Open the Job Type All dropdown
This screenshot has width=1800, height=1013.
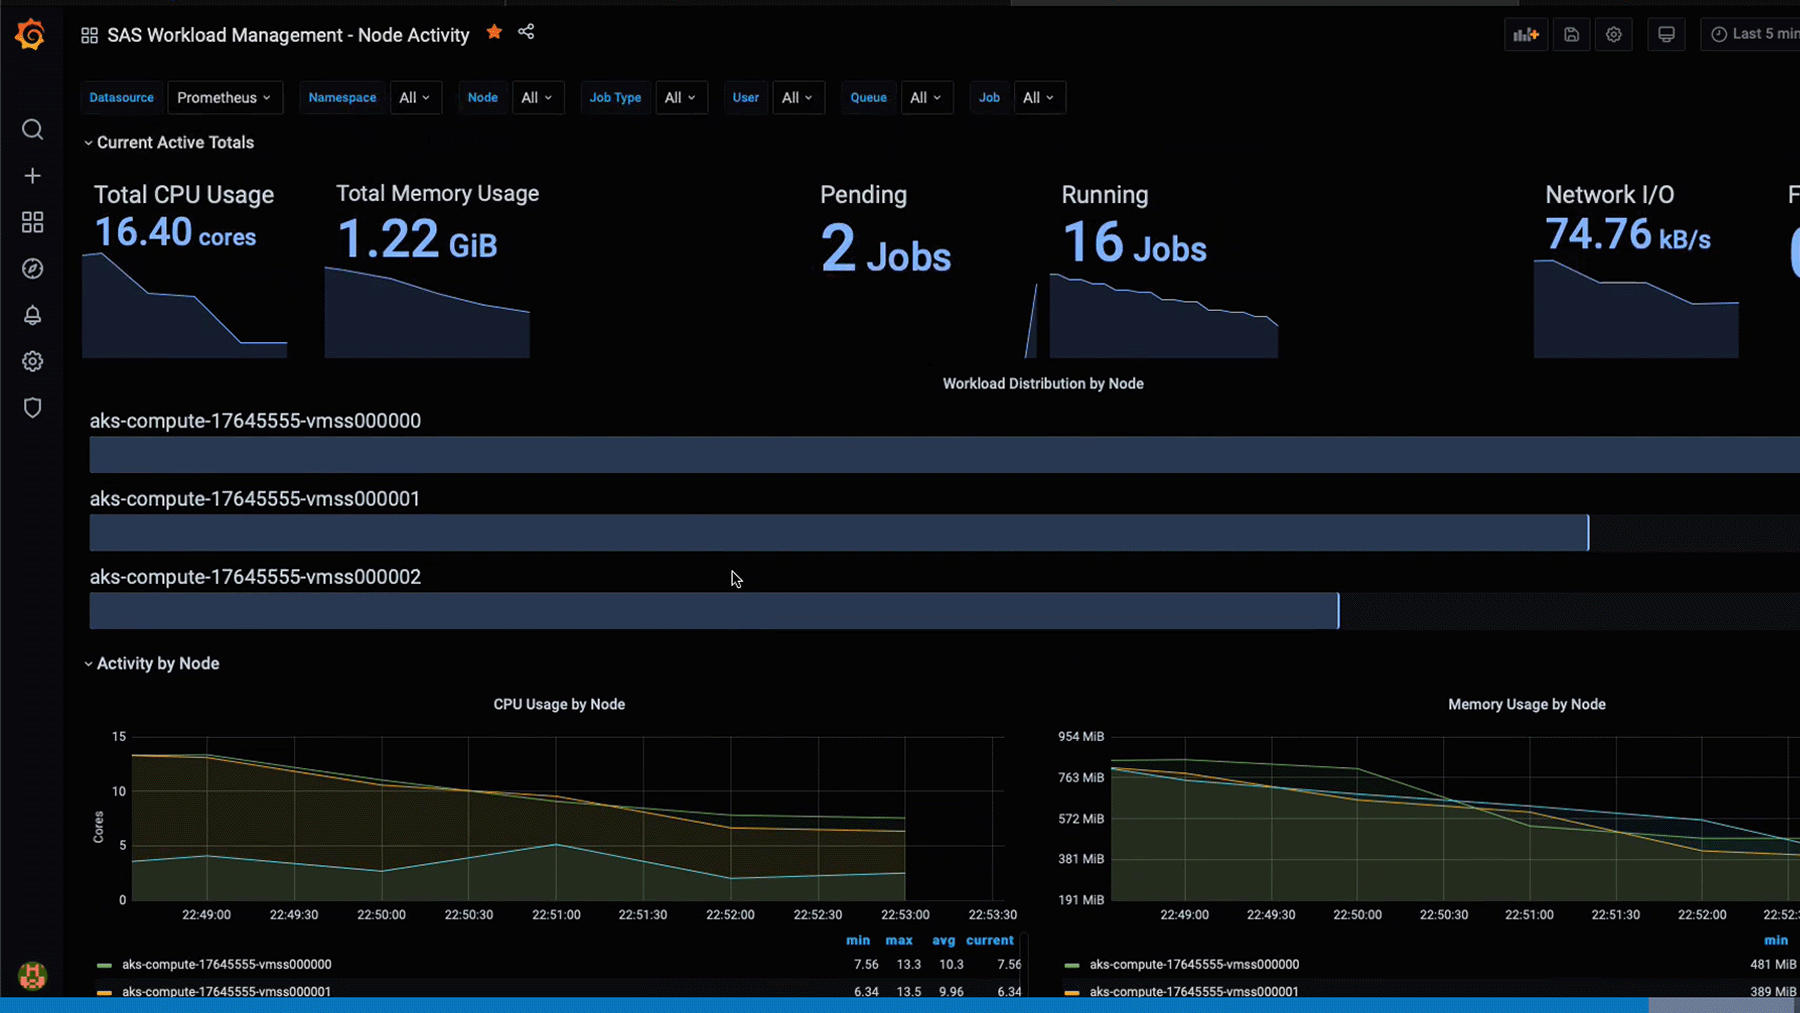pyautogui.click(x=681, y=97)
